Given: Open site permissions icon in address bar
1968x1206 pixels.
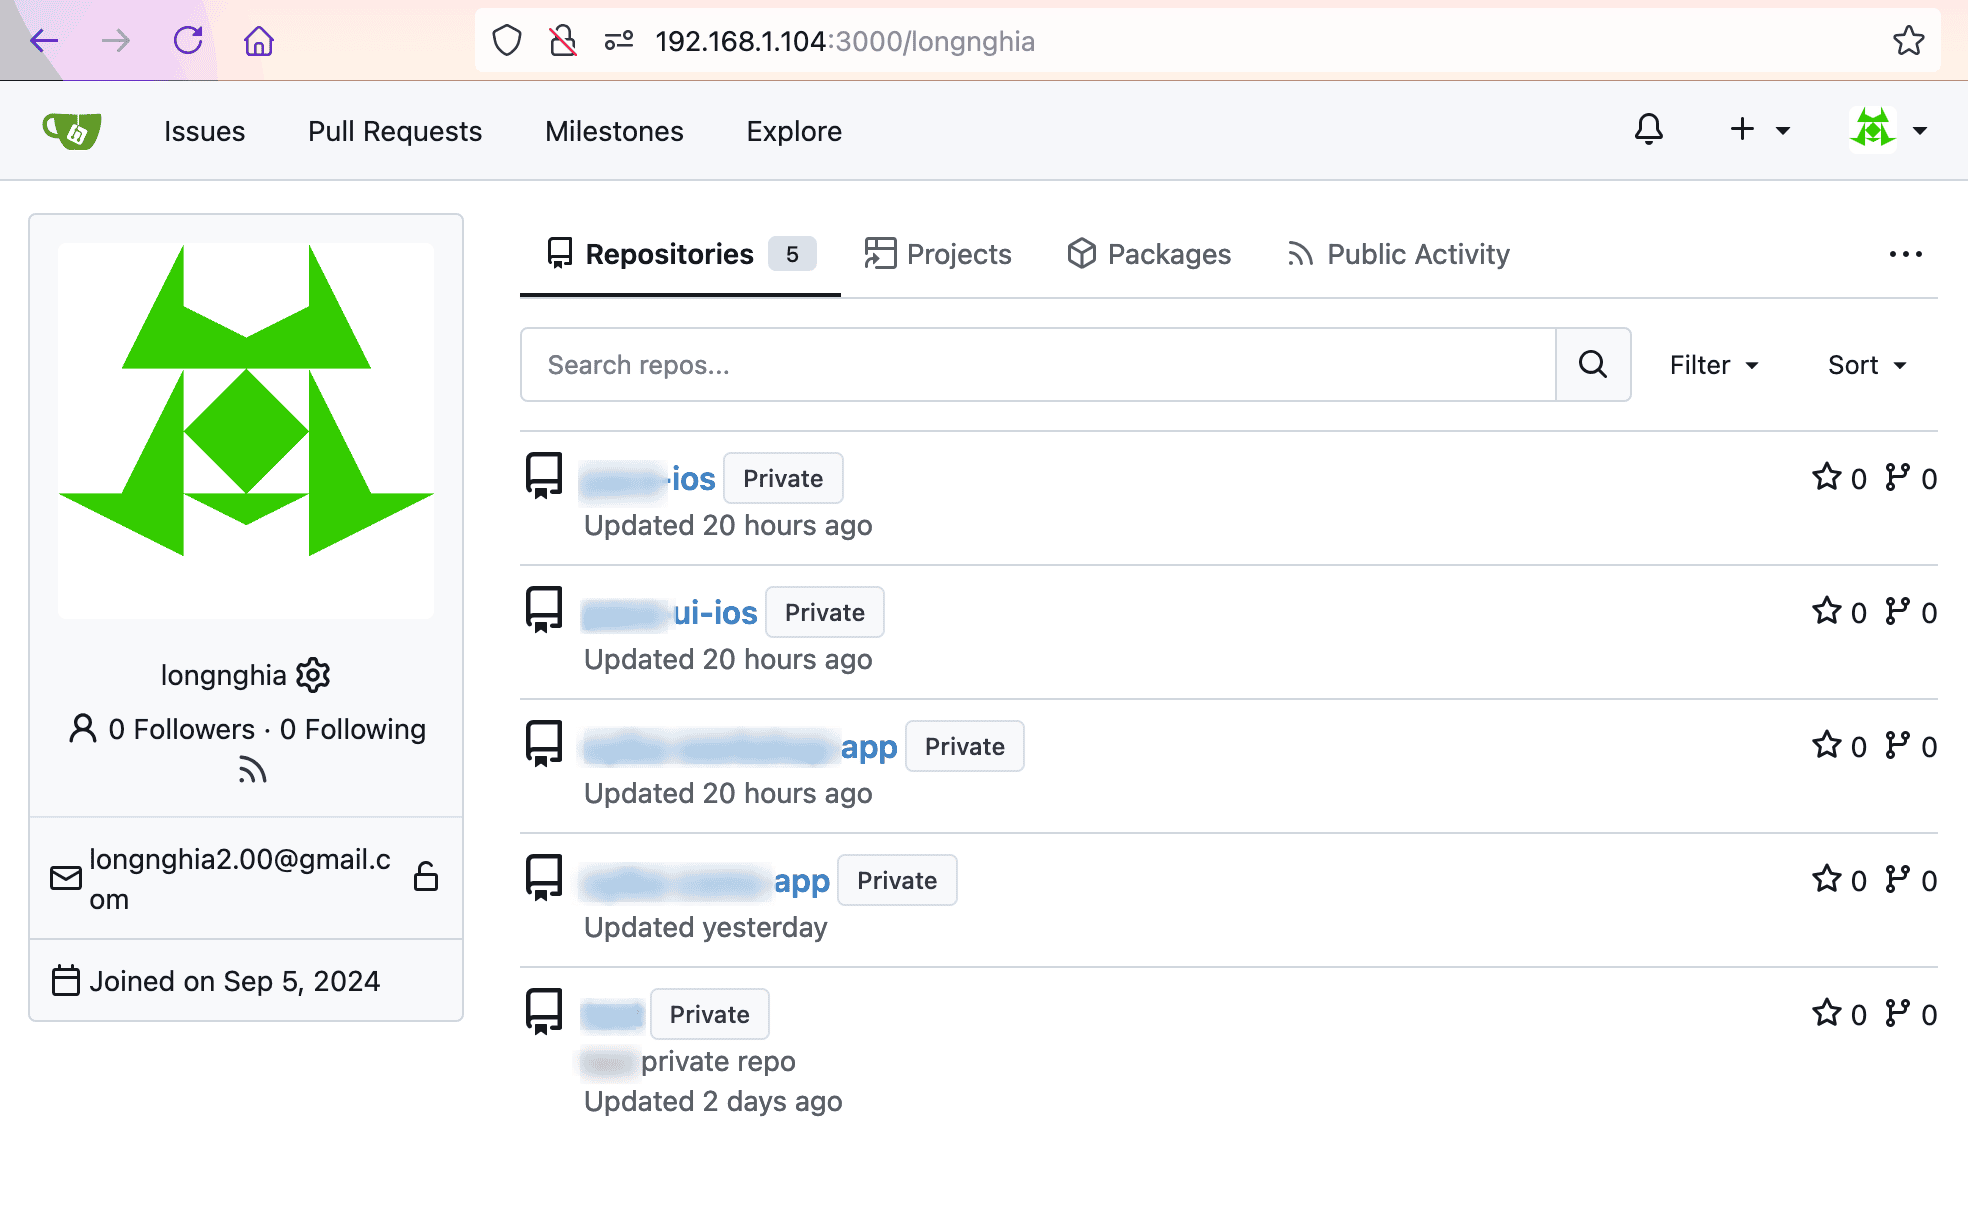Looking at the screenshot, I should (619, 41).
